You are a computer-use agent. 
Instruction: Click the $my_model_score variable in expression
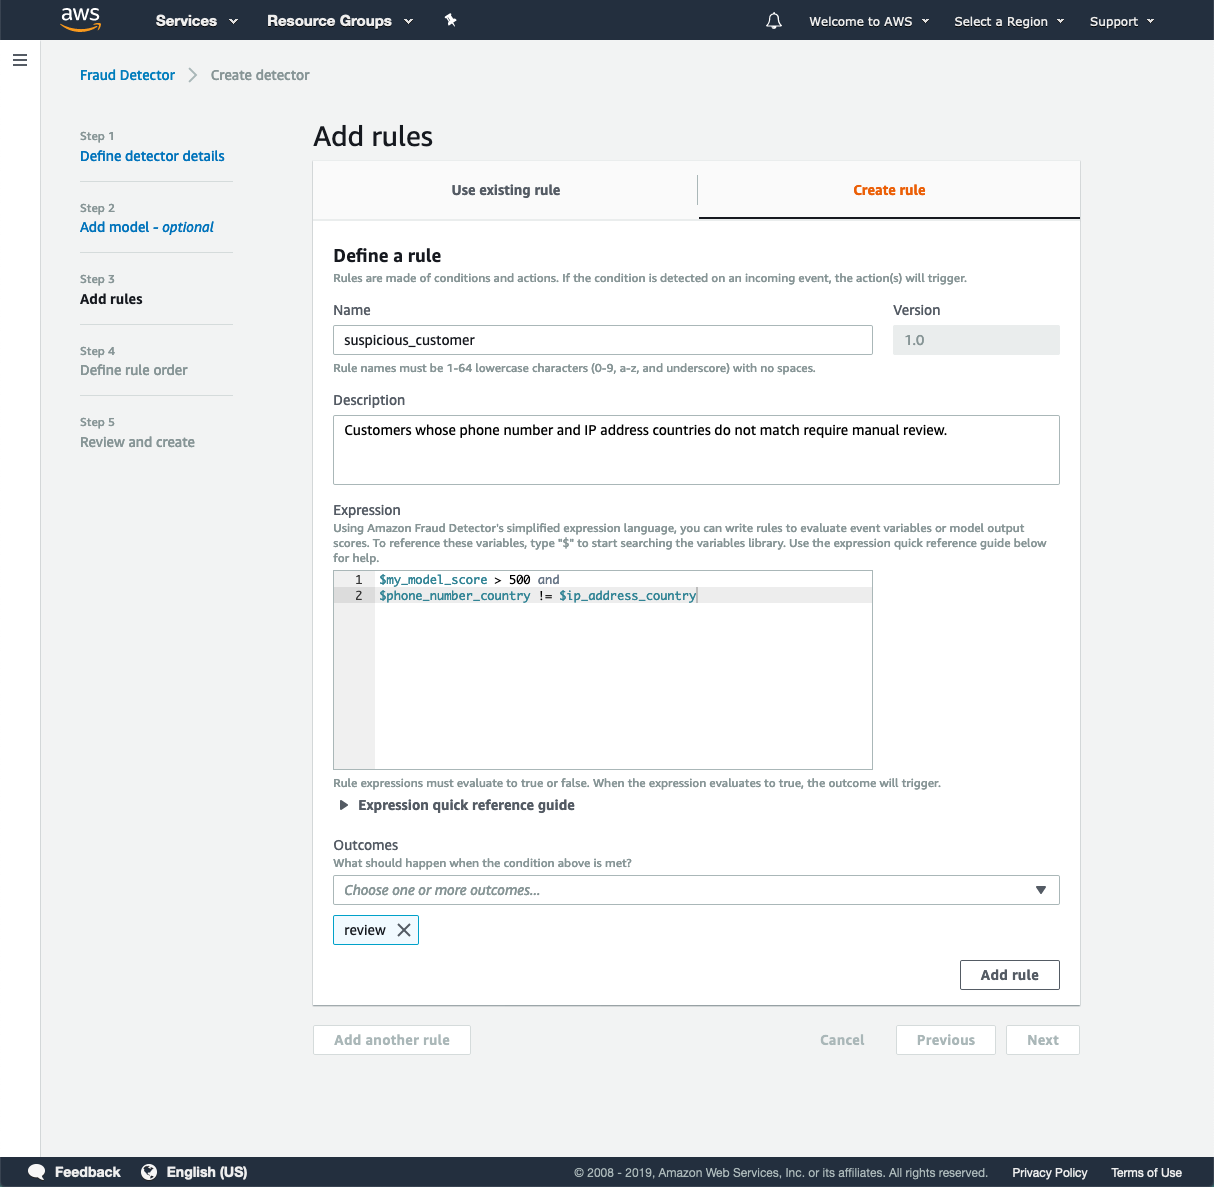tap(433, 580)
